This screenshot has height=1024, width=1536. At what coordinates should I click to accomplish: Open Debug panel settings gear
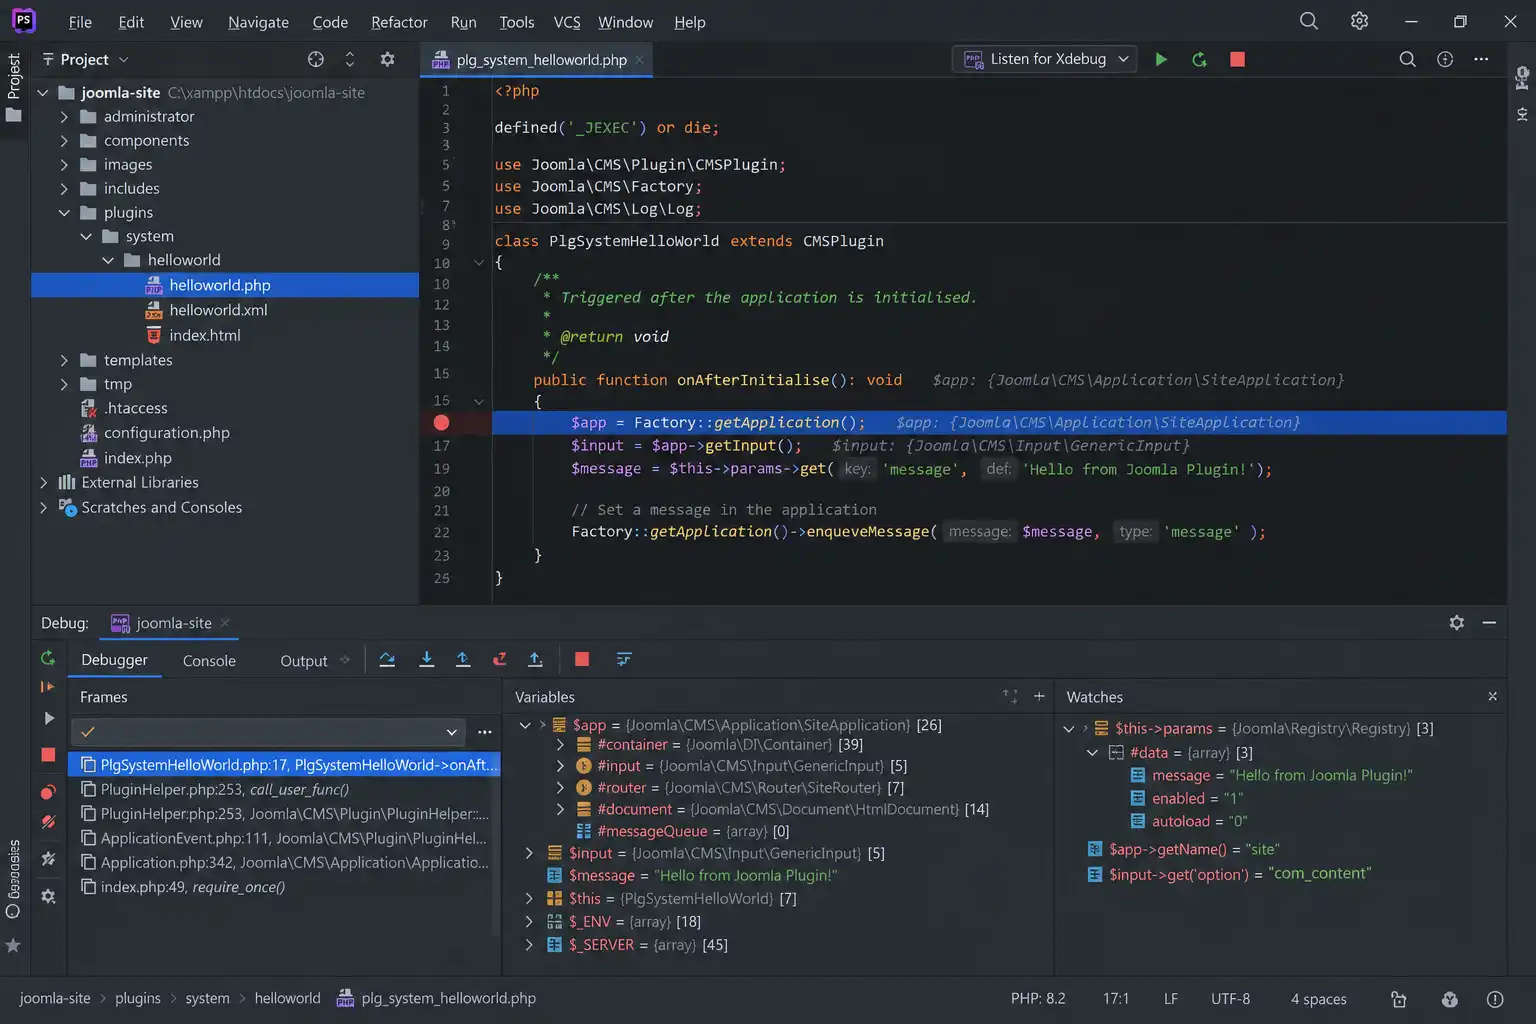1457,622
